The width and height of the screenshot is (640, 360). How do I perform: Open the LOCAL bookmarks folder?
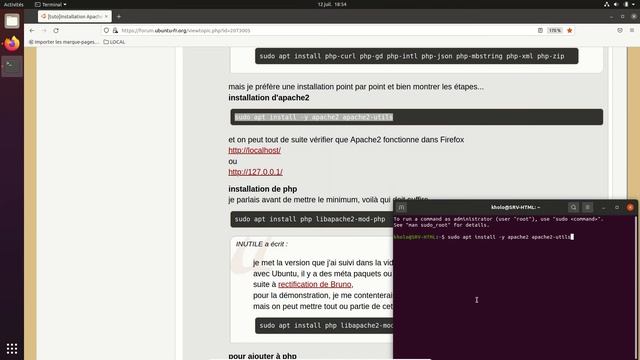[114, 42]
